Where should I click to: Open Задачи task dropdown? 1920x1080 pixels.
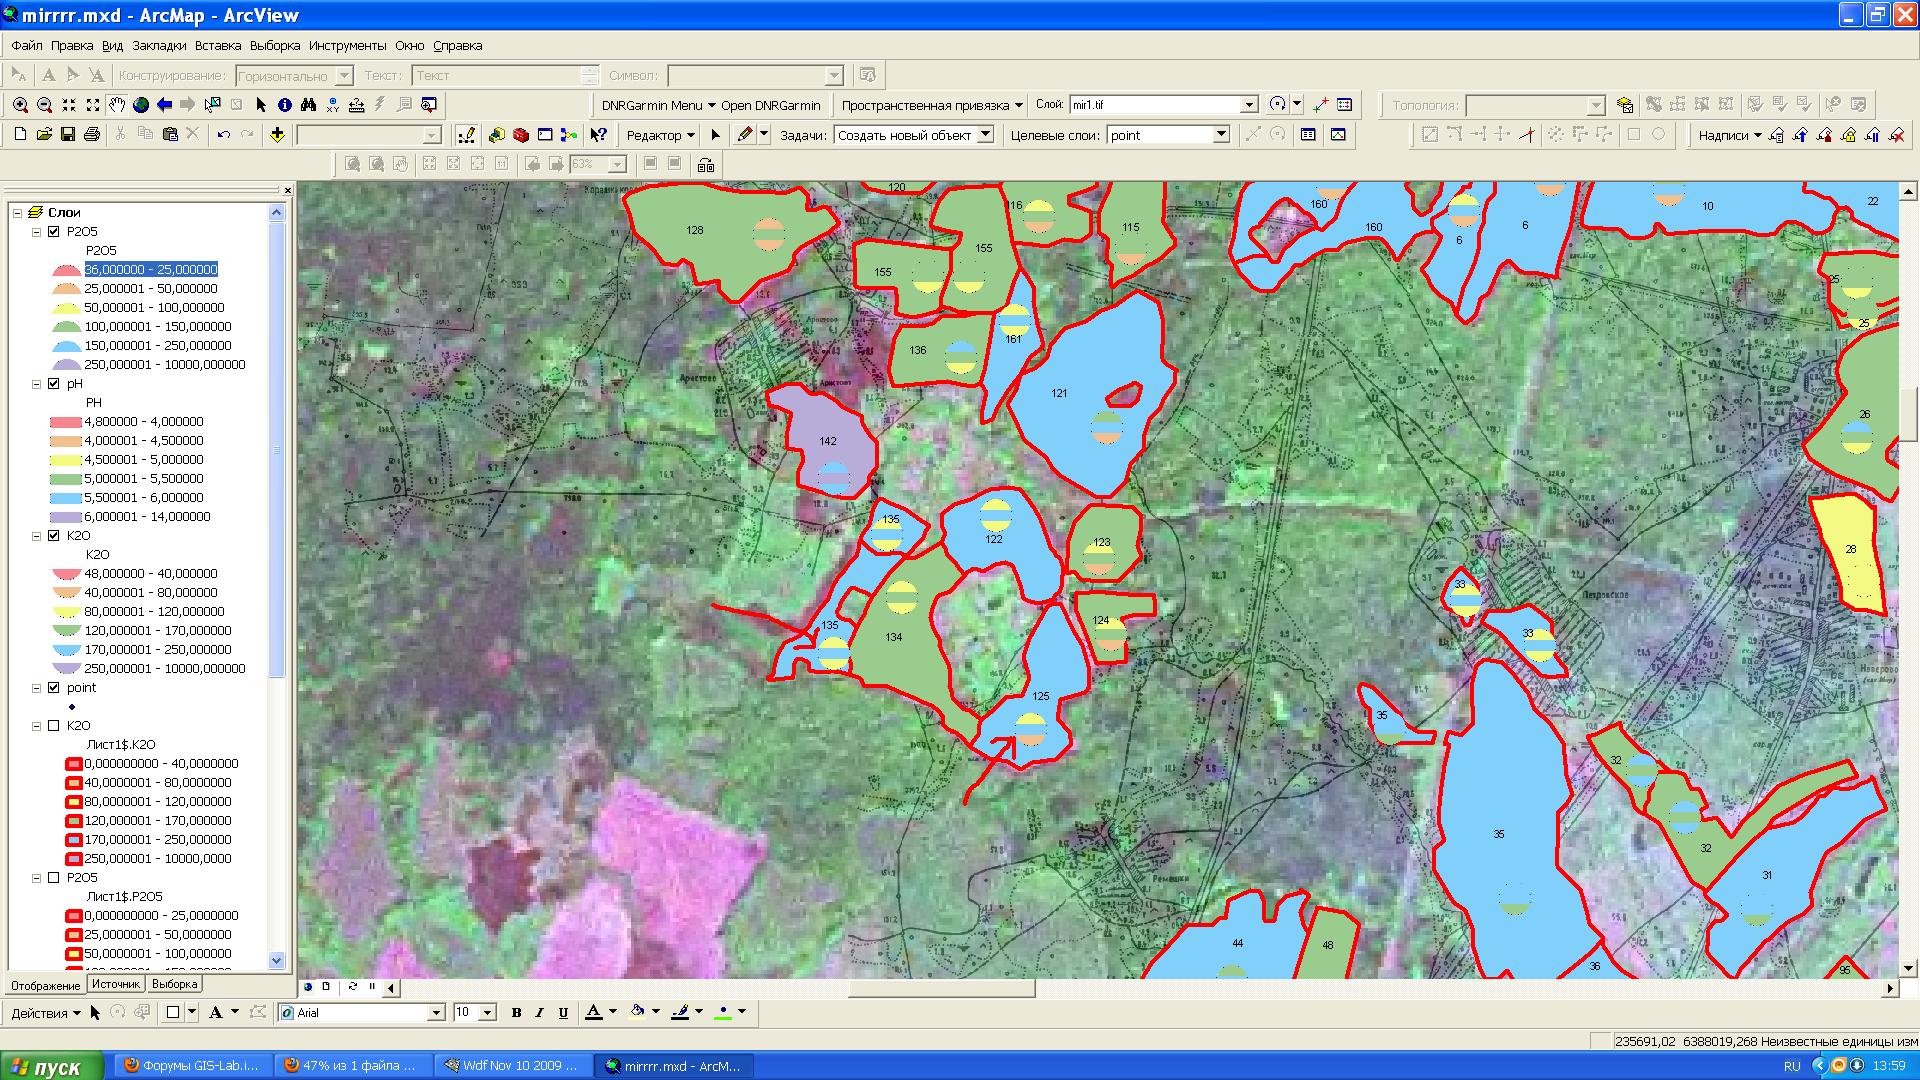pos(985,135)
